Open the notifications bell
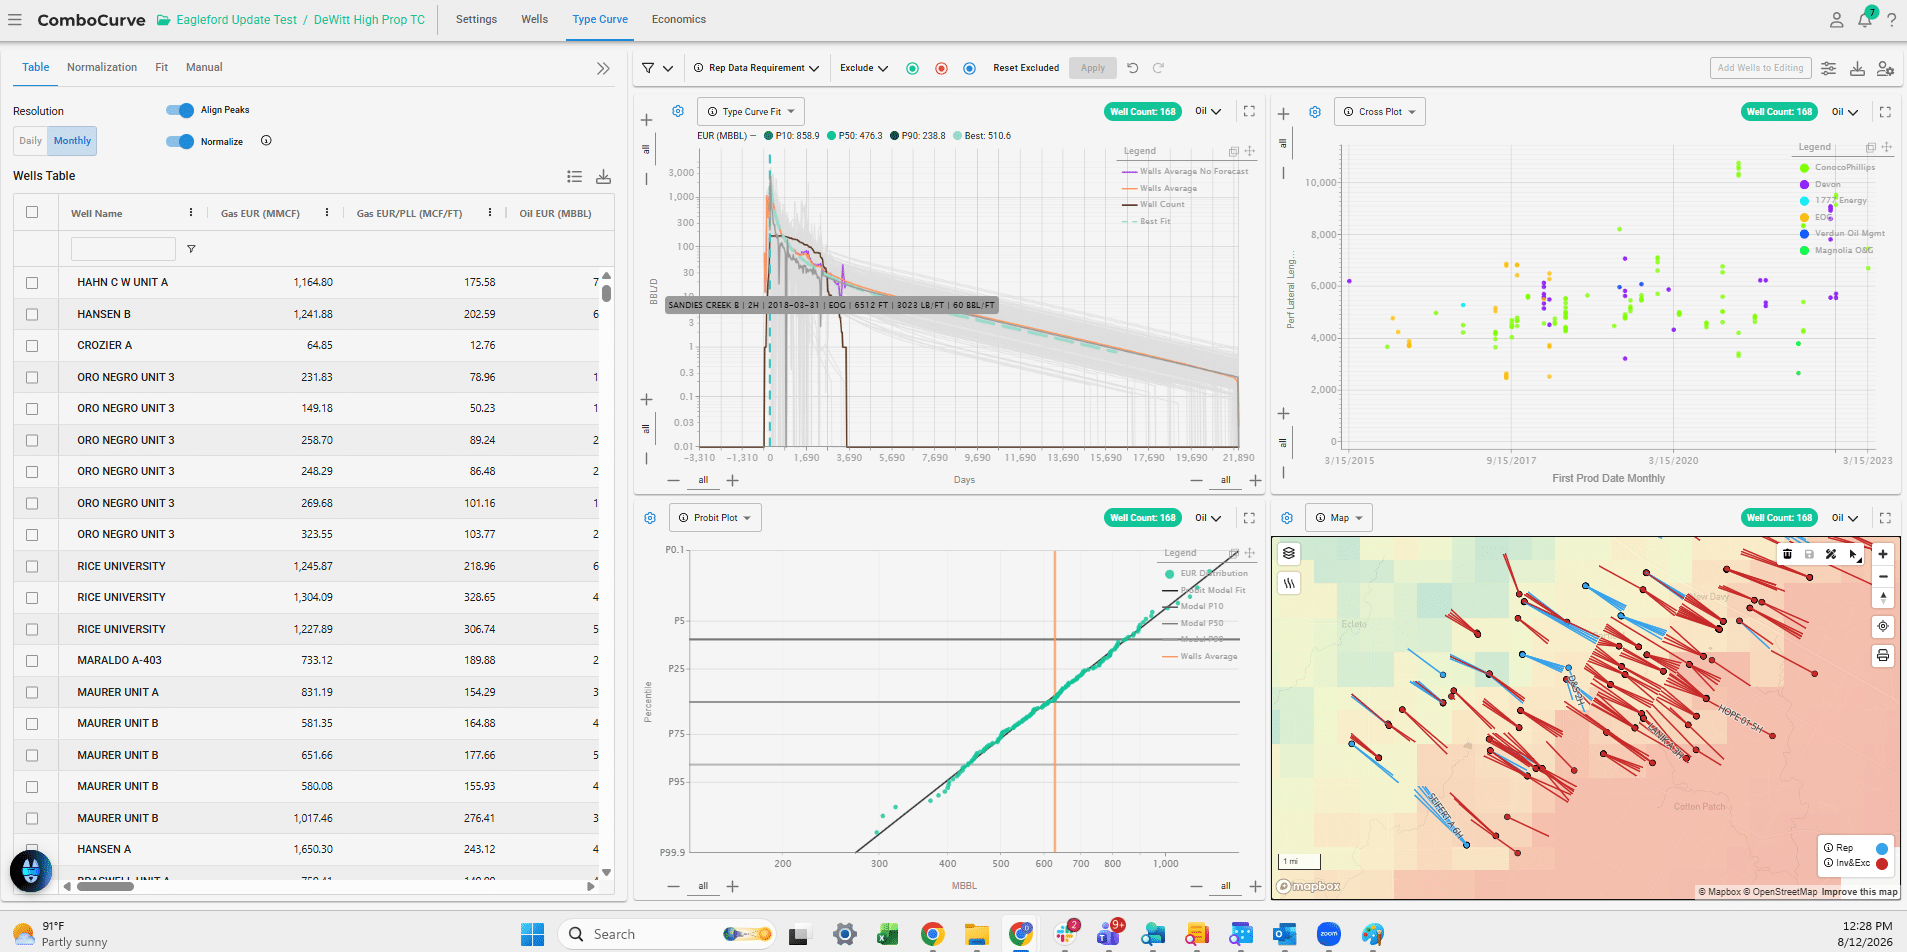Screen dimensions: 1907x952 coord(1865,20)
